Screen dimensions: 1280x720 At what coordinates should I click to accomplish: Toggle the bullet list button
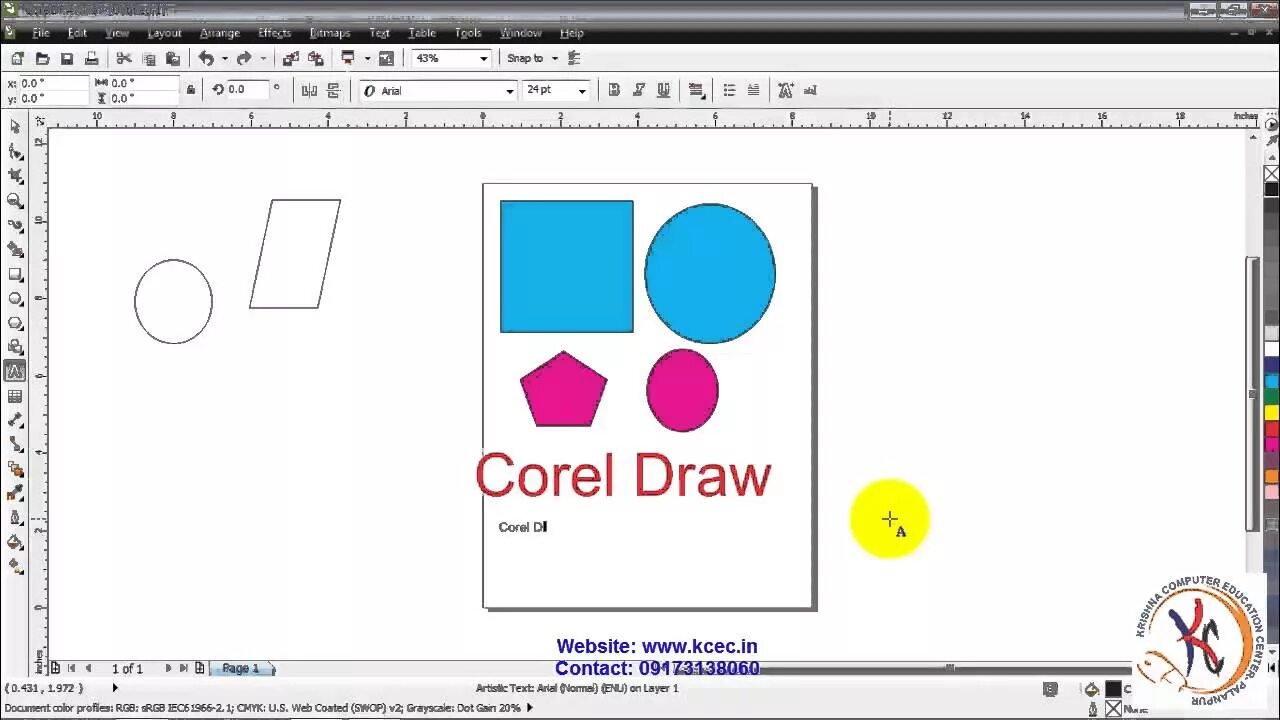pos(729,90)
